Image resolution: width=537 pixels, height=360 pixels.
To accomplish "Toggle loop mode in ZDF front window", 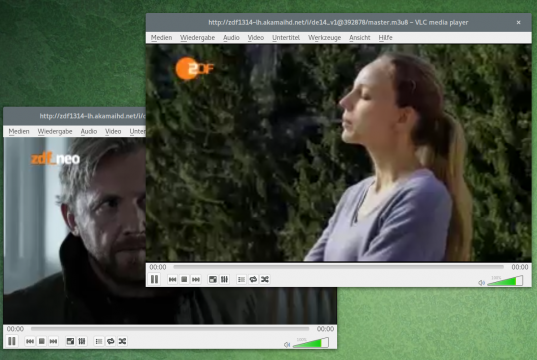I will (253, 280).
